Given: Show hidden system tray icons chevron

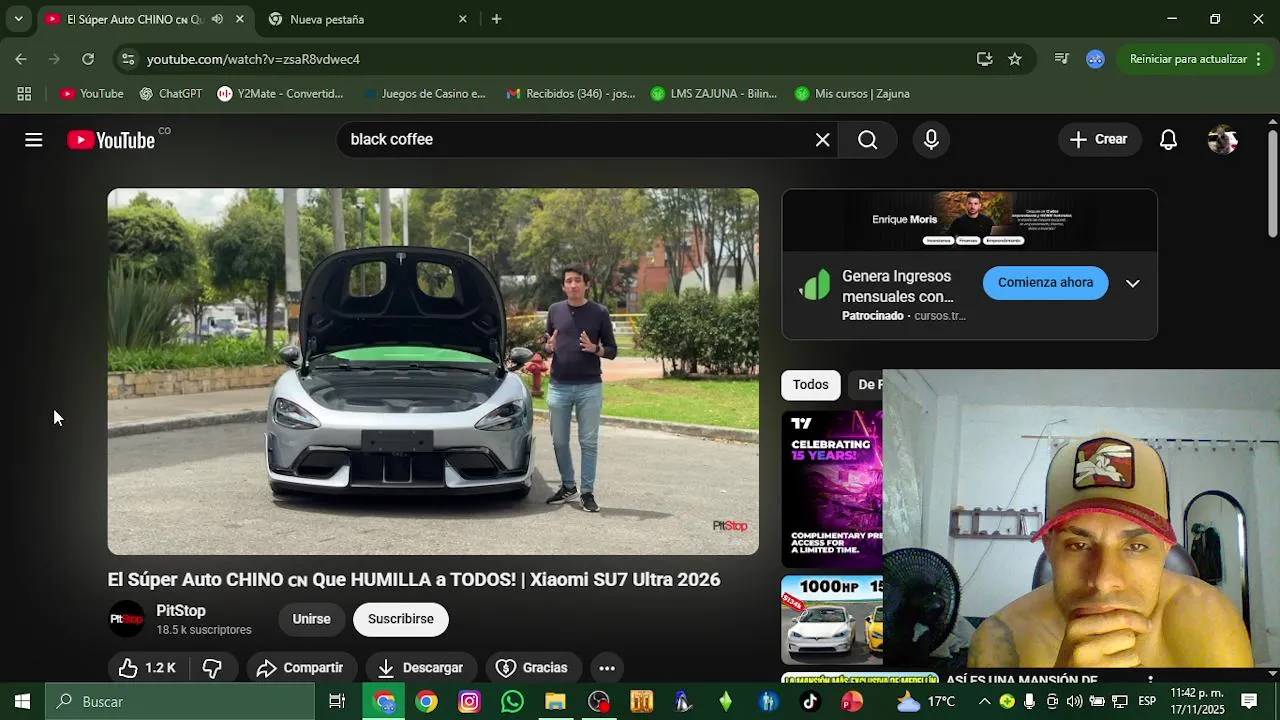Looking at the screenshot, I should click(x=984, y=702).
